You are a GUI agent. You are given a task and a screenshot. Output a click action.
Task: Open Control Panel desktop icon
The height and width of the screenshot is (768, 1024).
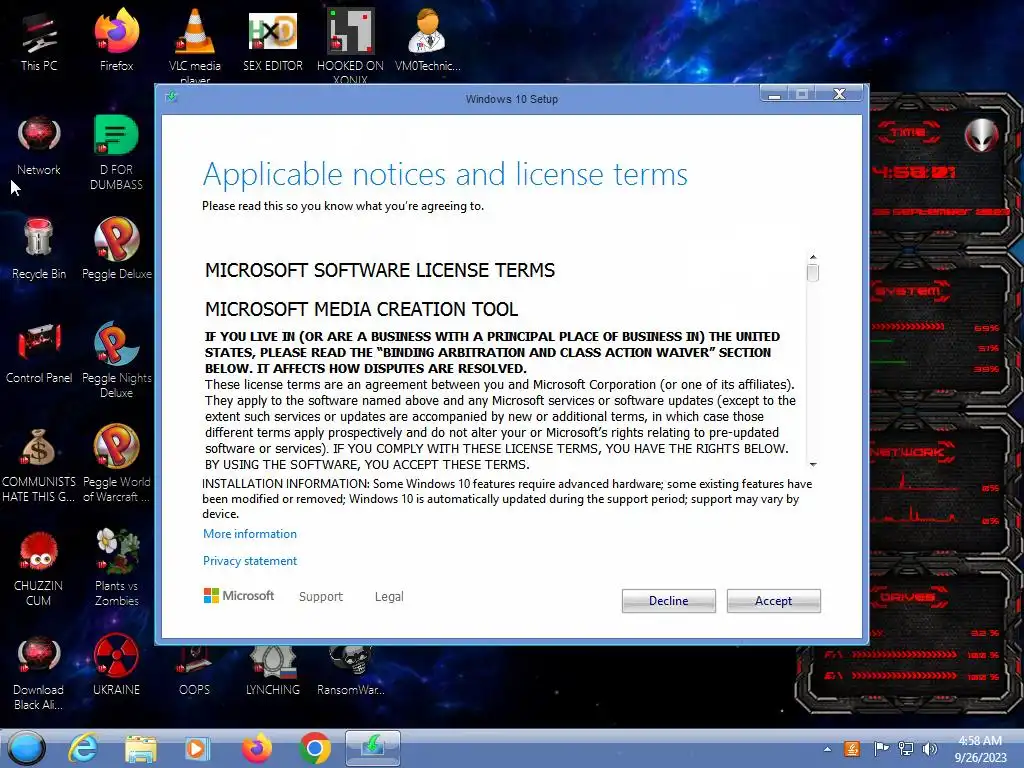(x=39, y=354)
